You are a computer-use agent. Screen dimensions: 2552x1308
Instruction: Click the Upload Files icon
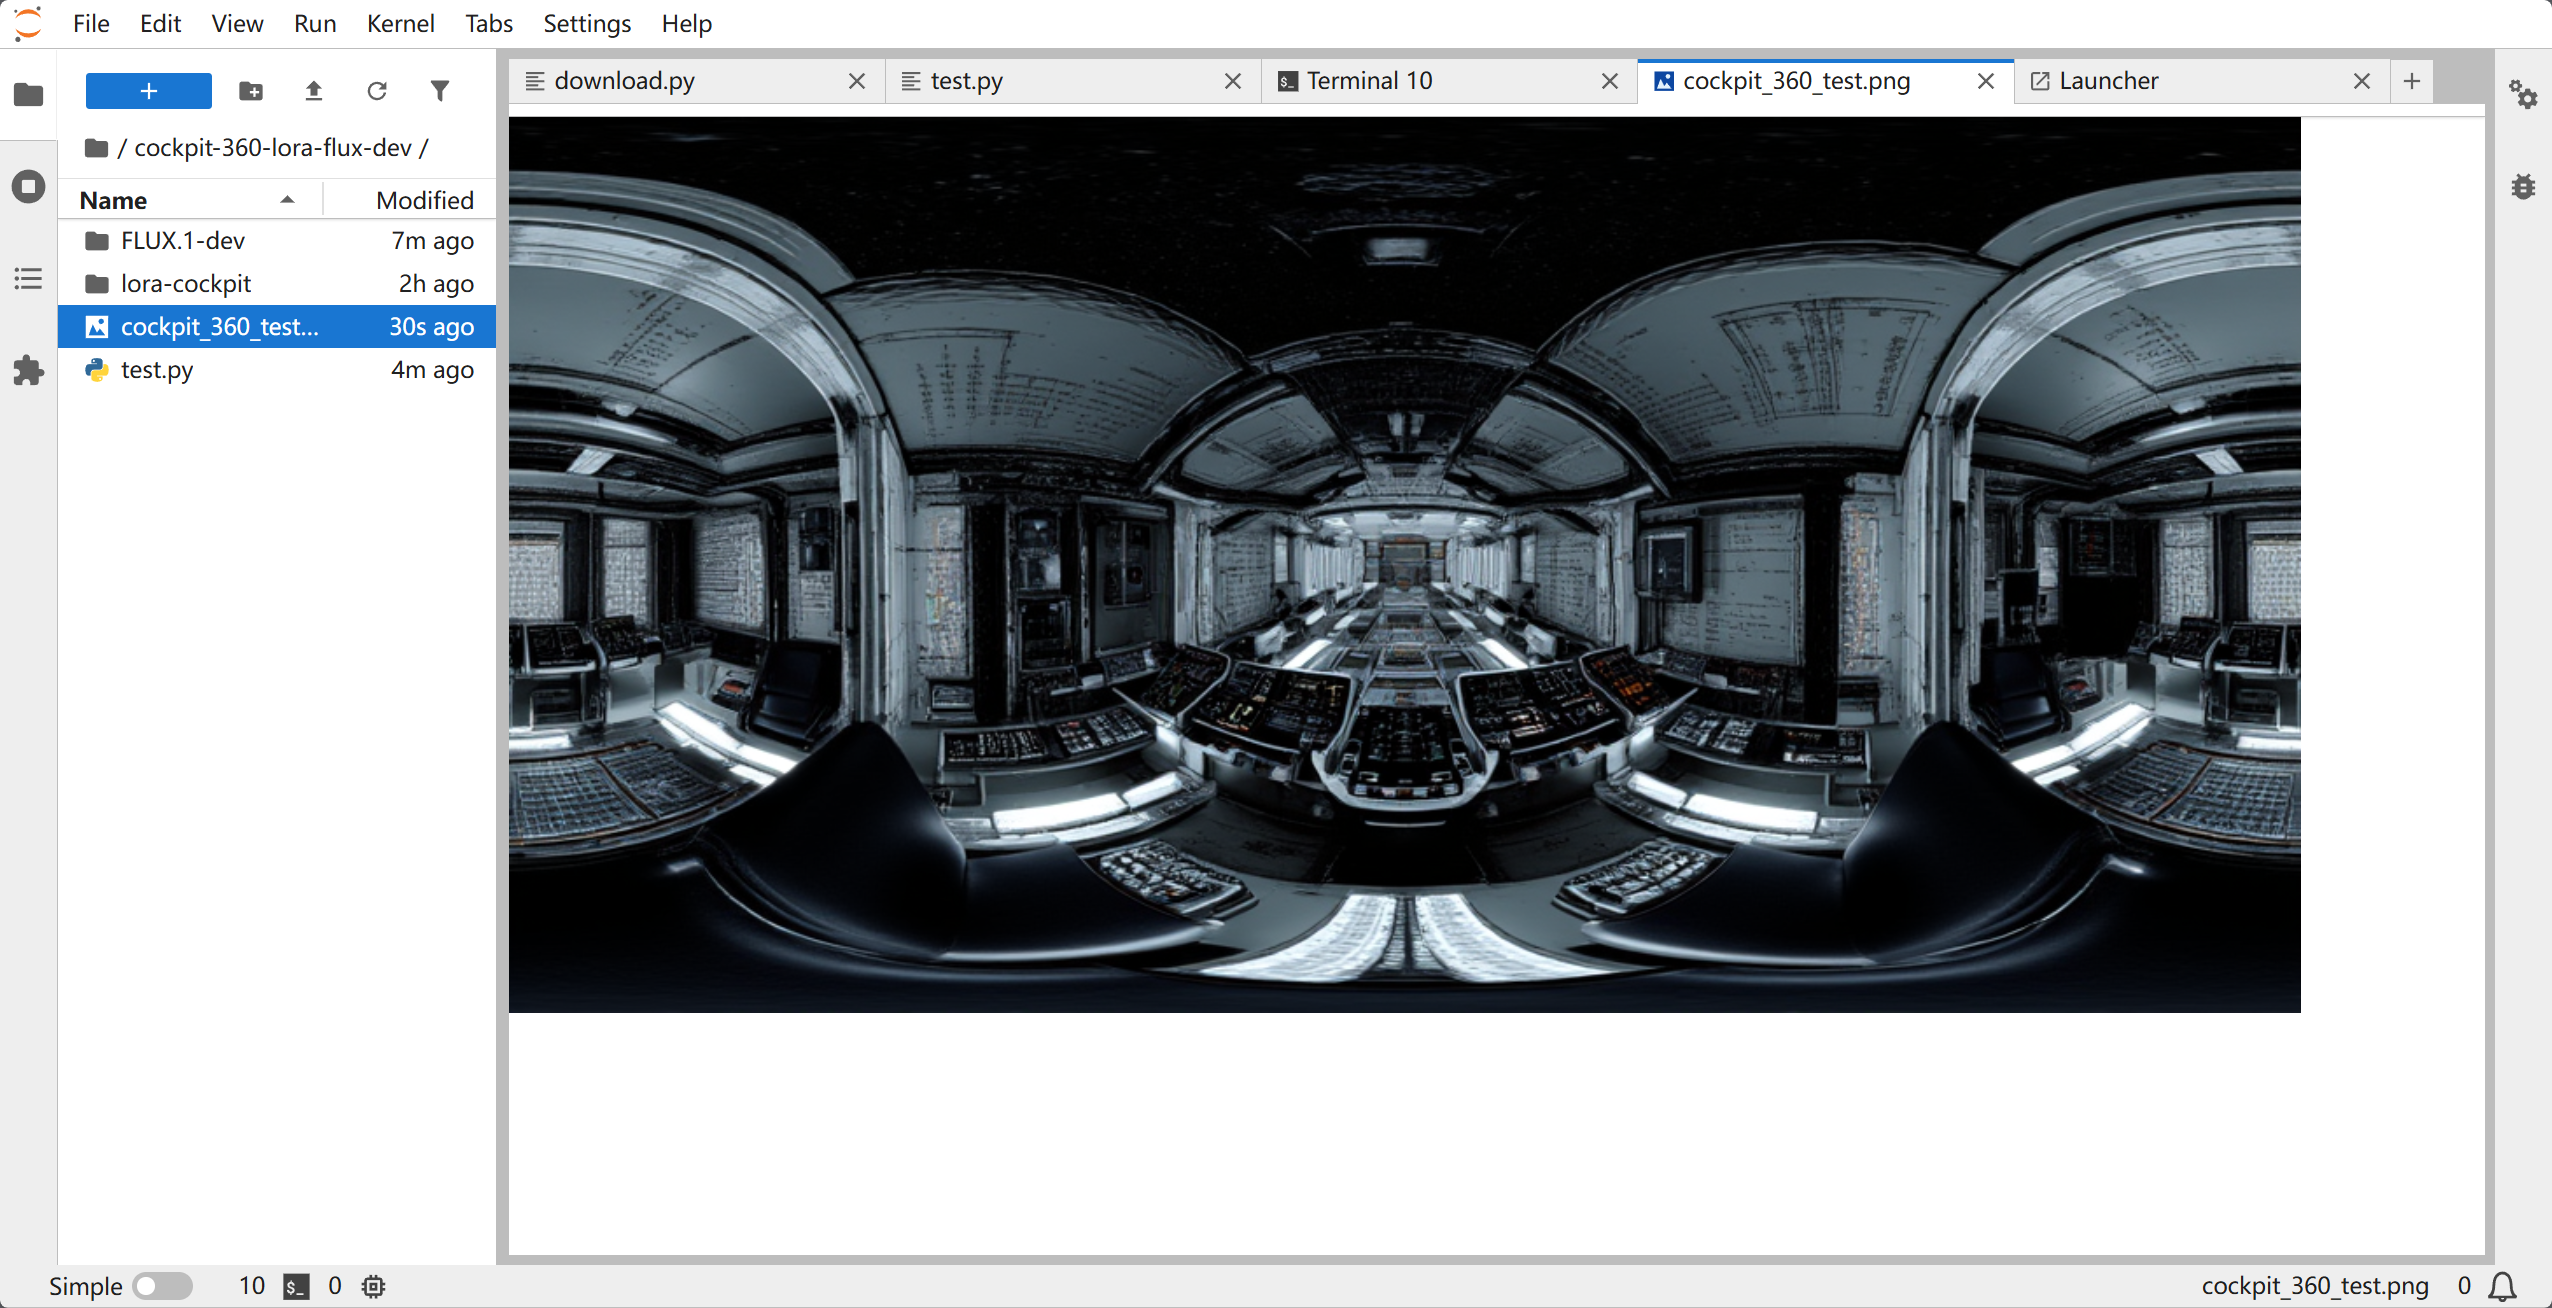[314, 91]
